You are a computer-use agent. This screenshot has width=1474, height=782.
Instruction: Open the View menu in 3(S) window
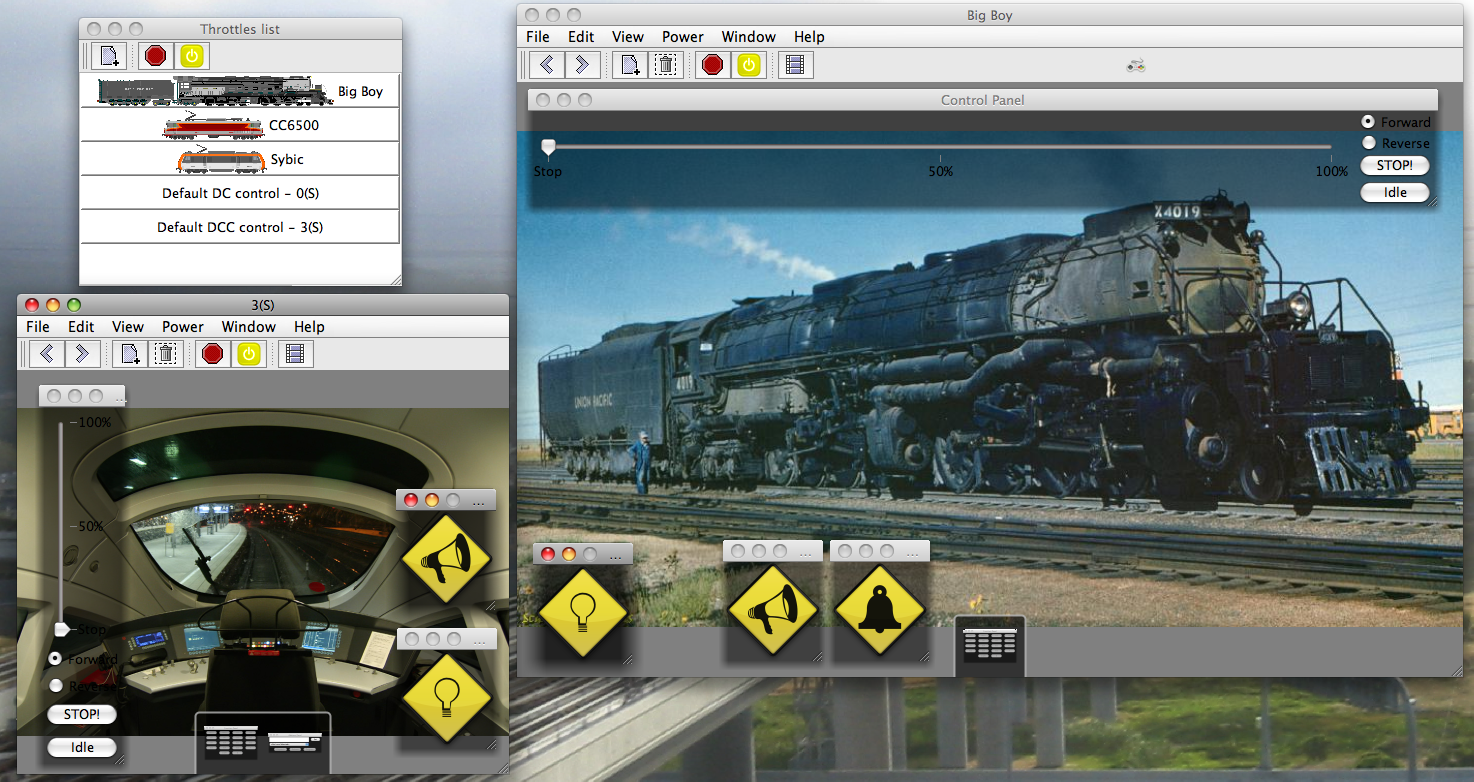click(128, 327)
